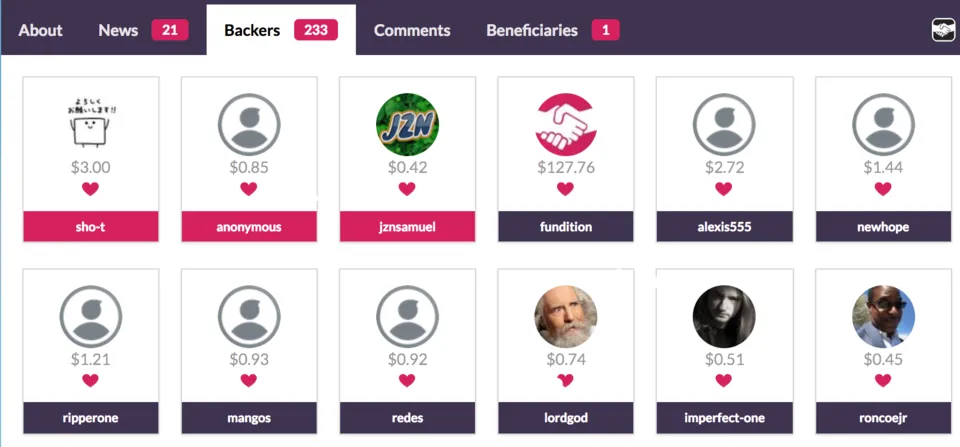
Task: Click the heart icon under lordgod's $0.74
Action: [x=565, y=380]
